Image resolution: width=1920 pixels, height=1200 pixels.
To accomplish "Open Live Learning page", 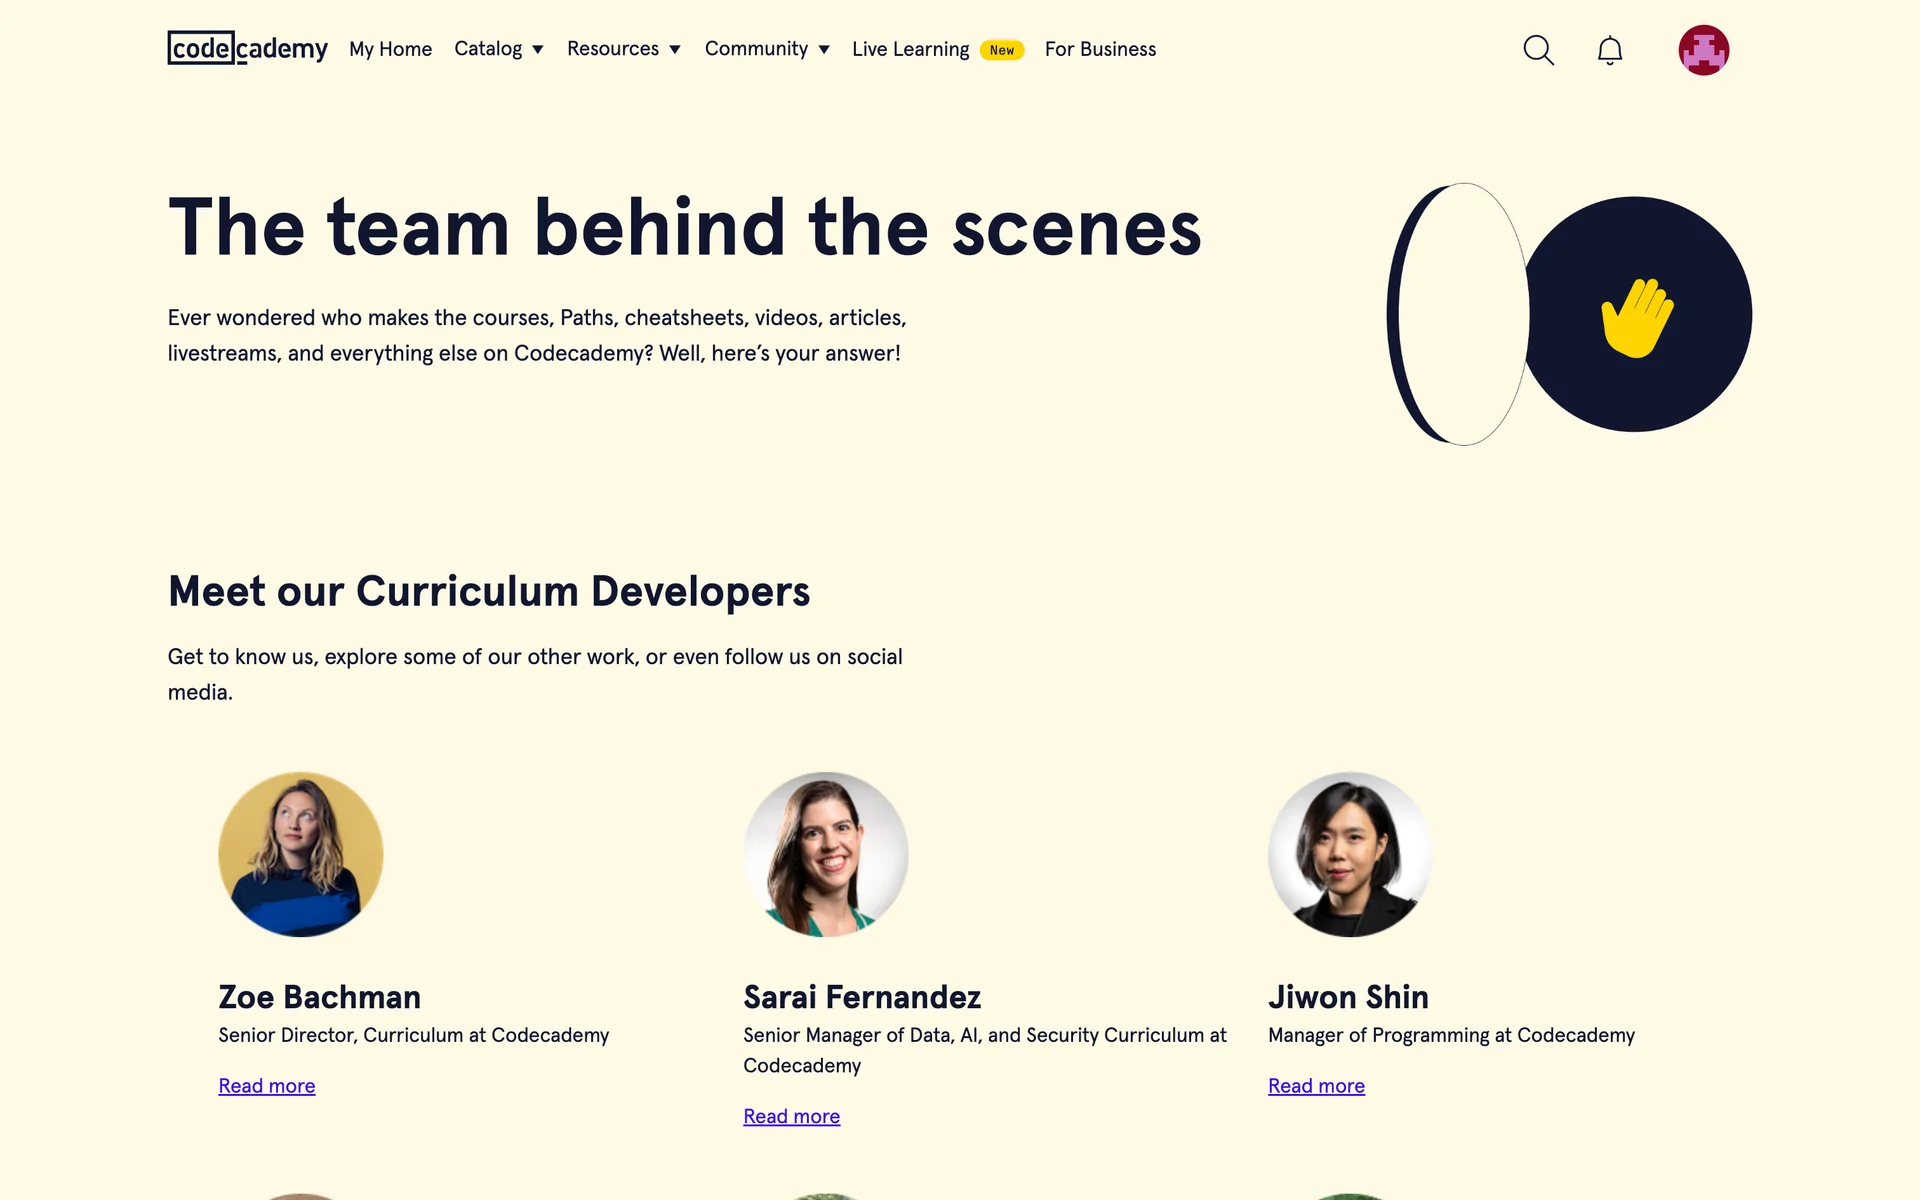I will tap(910, 49).
